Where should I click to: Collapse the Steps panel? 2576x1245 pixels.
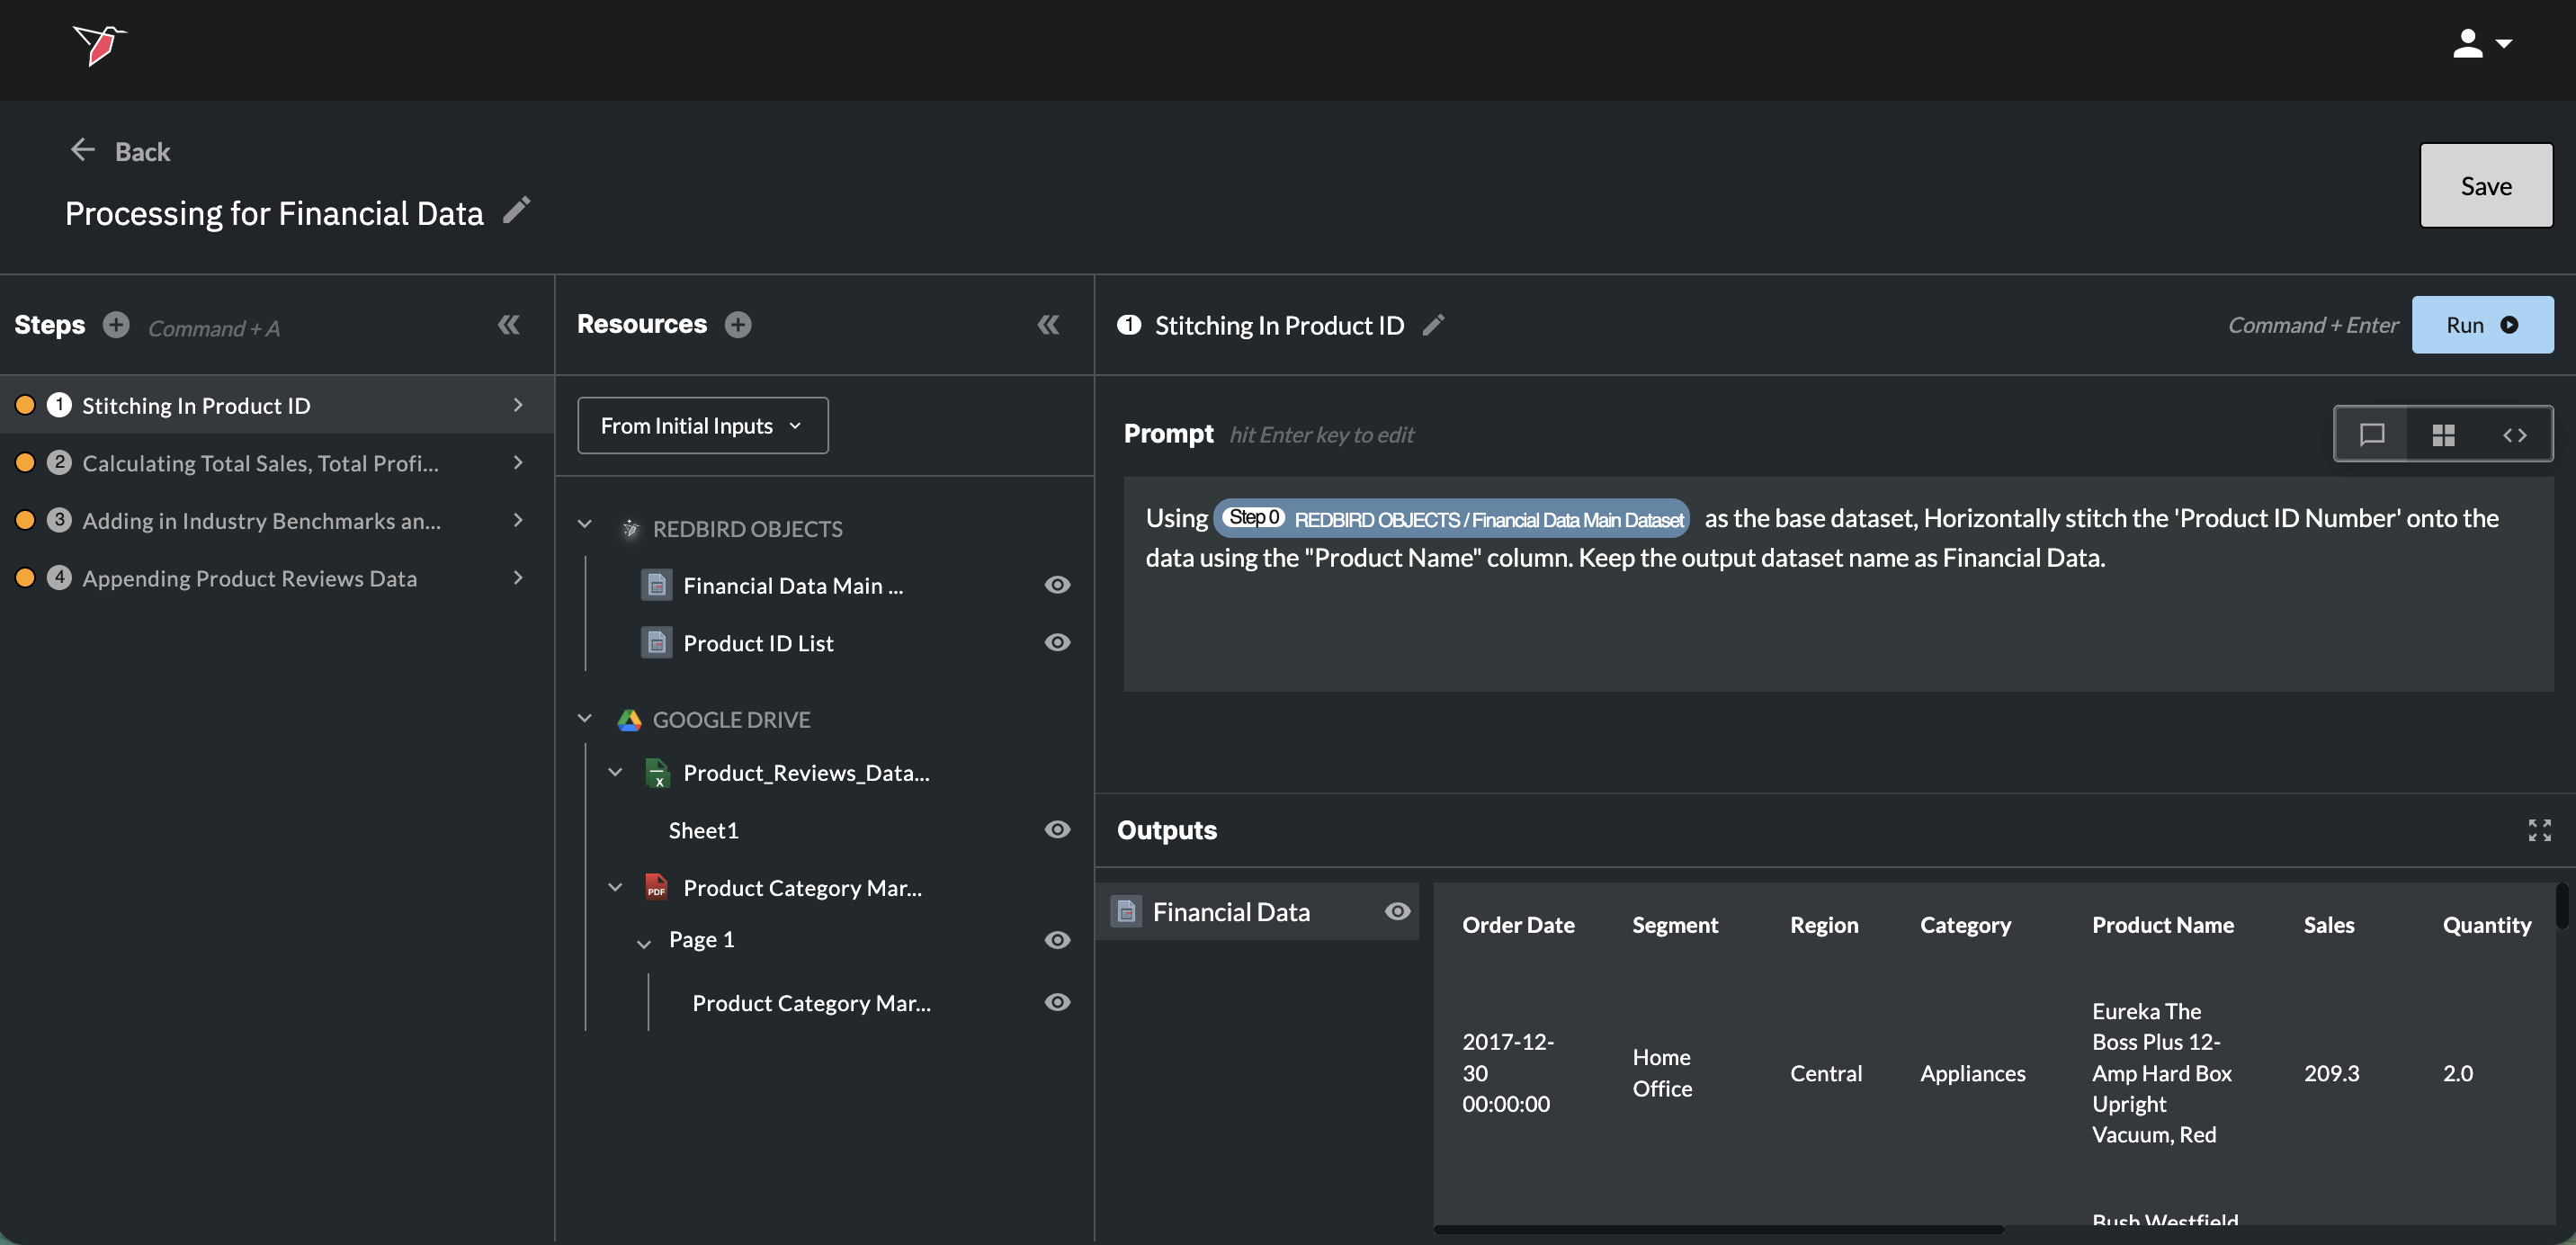tap(508, 325)
